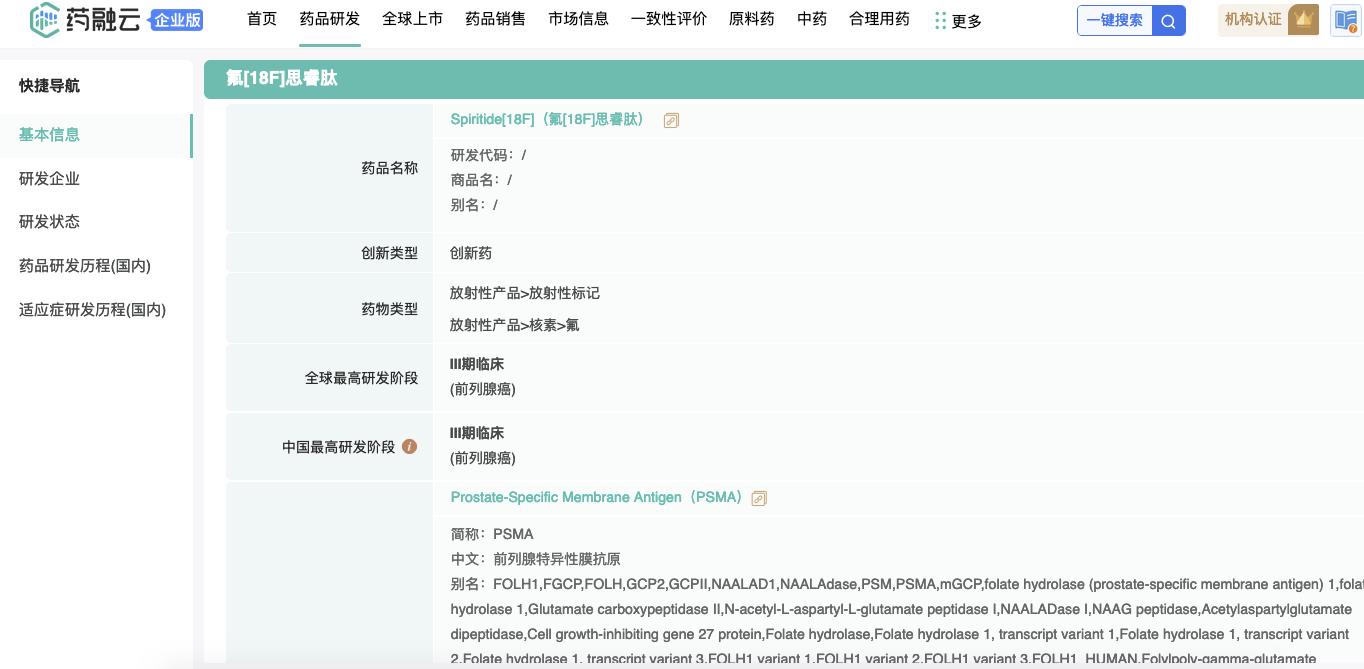Click the 更多 grid dots icon
The width and height of the screenshot is (1364, 669).
[x=940, y=20]
